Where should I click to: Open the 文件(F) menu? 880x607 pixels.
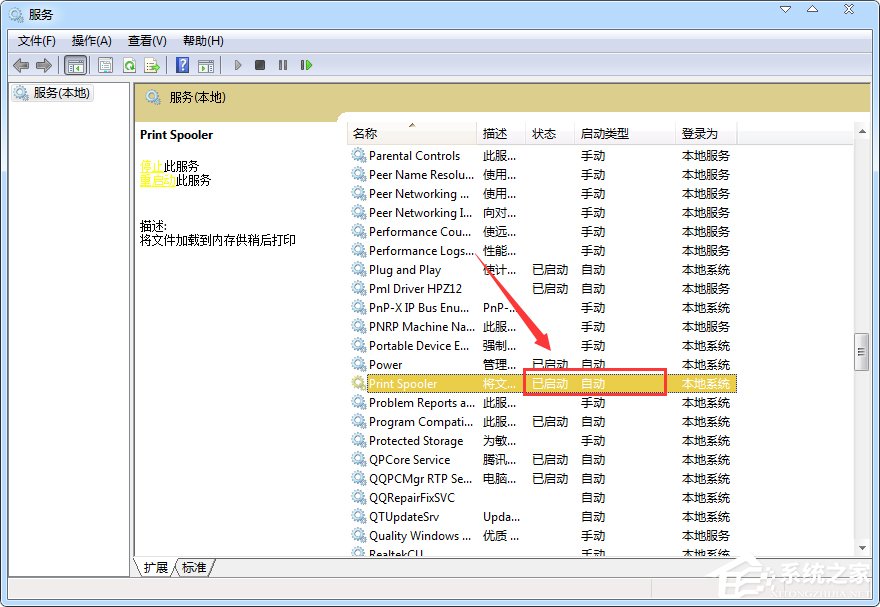[36, 41]
